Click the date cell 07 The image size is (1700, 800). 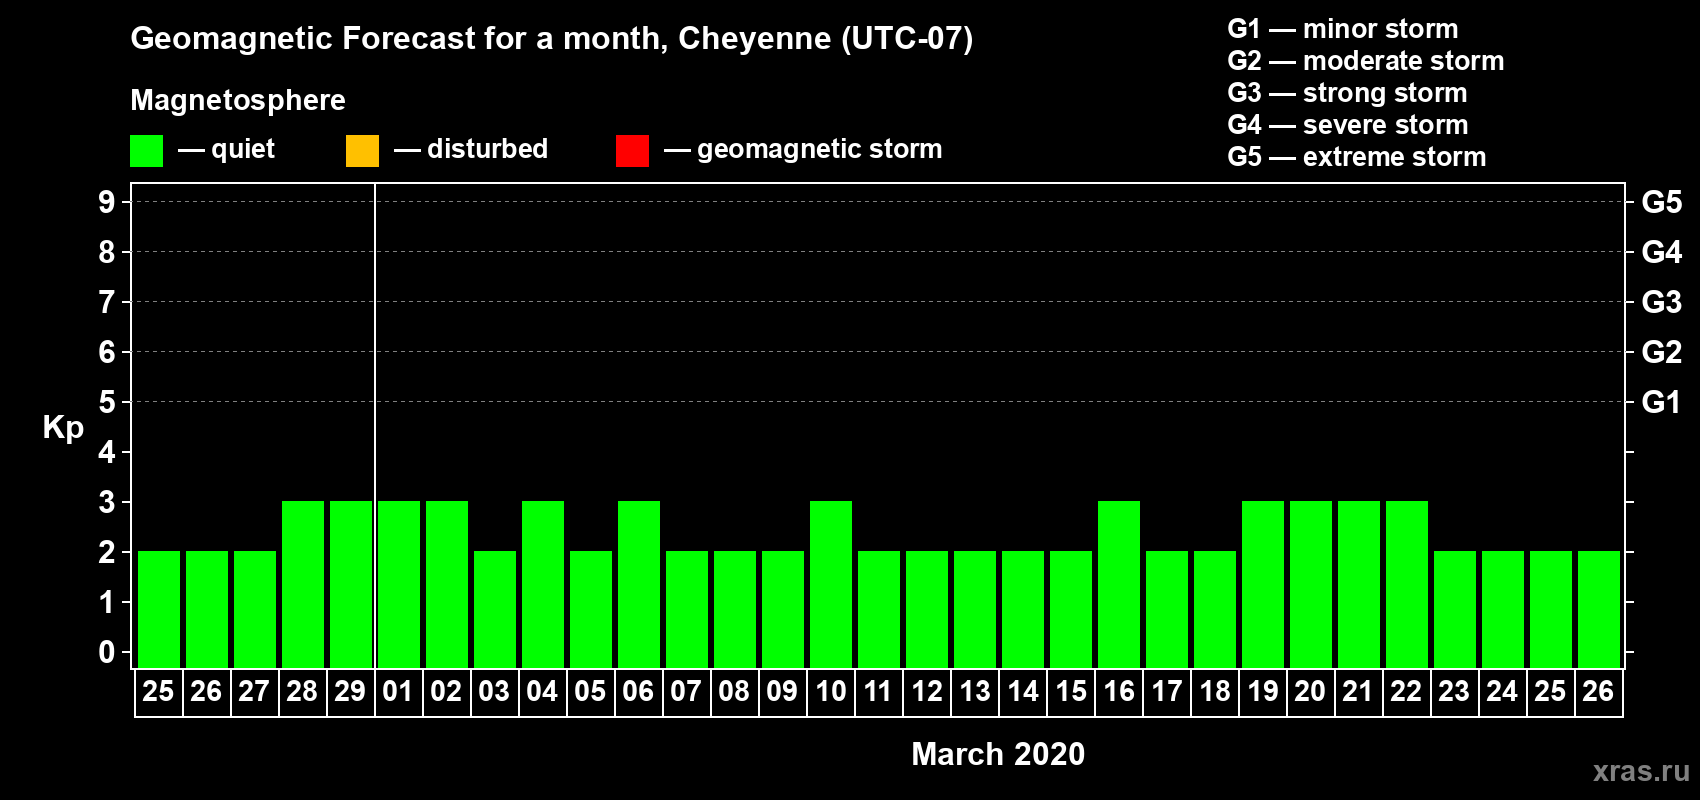click(686, 692)
